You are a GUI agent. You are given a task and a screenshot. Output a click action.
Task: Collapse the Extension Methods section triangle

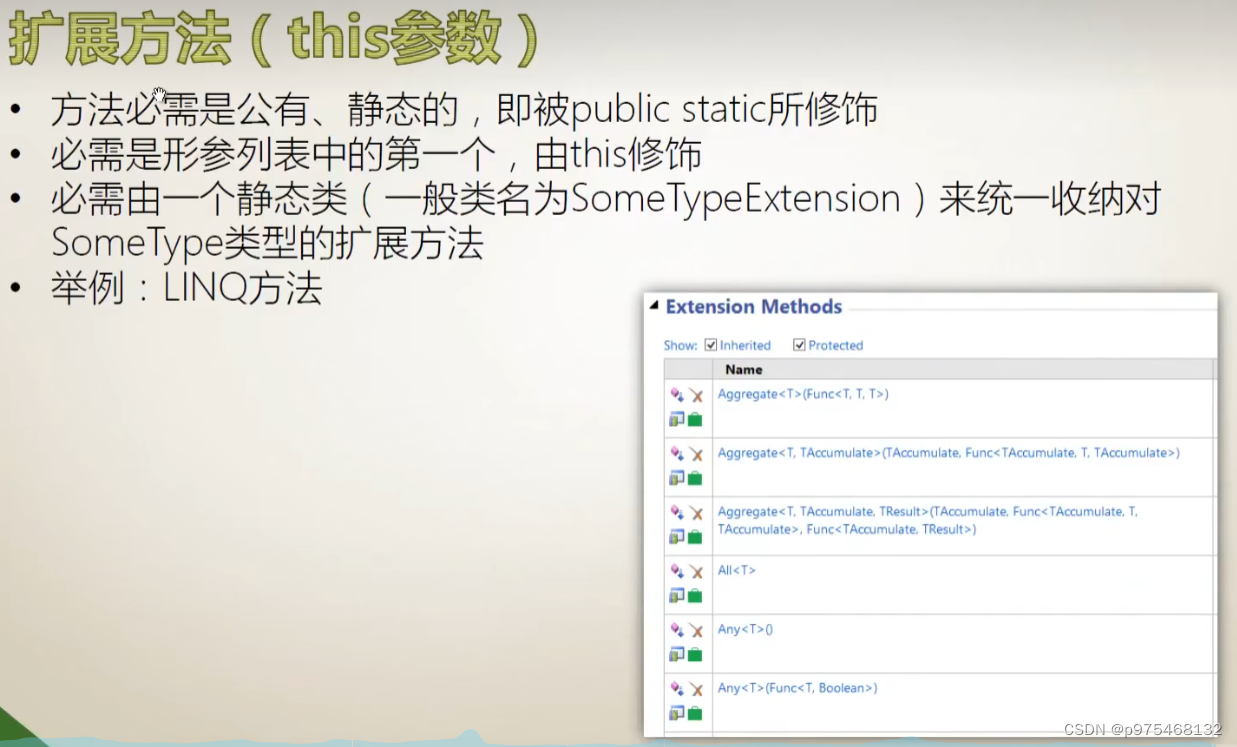654,306
